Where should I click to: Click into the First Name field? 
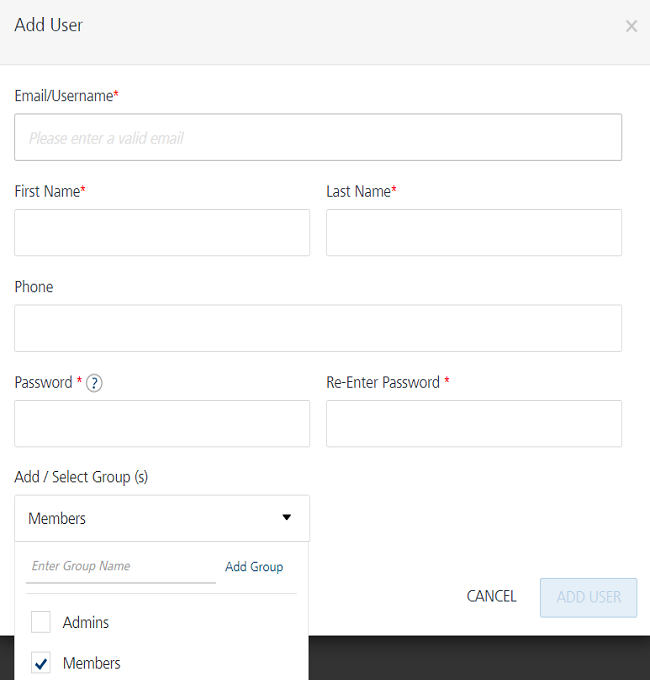coord(162,233)
